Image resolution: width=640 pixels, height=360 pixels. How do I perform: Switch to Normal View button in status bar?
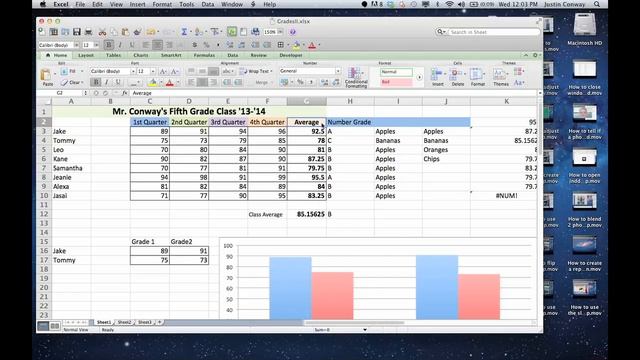click(43, 326)
